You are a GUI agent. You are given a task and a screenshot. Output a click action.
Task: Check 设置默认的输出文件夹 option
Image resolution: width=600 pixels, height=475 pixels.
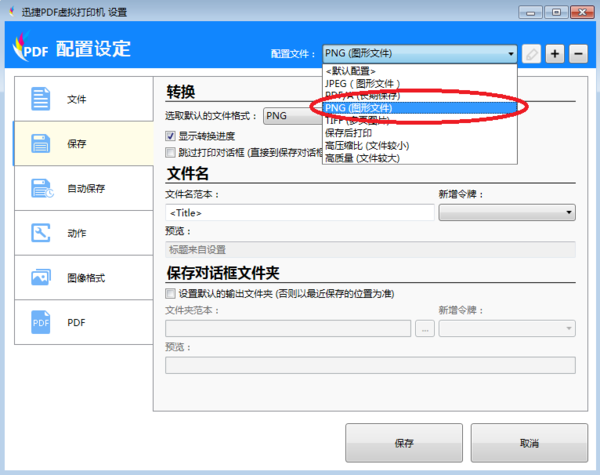(170, 294)
